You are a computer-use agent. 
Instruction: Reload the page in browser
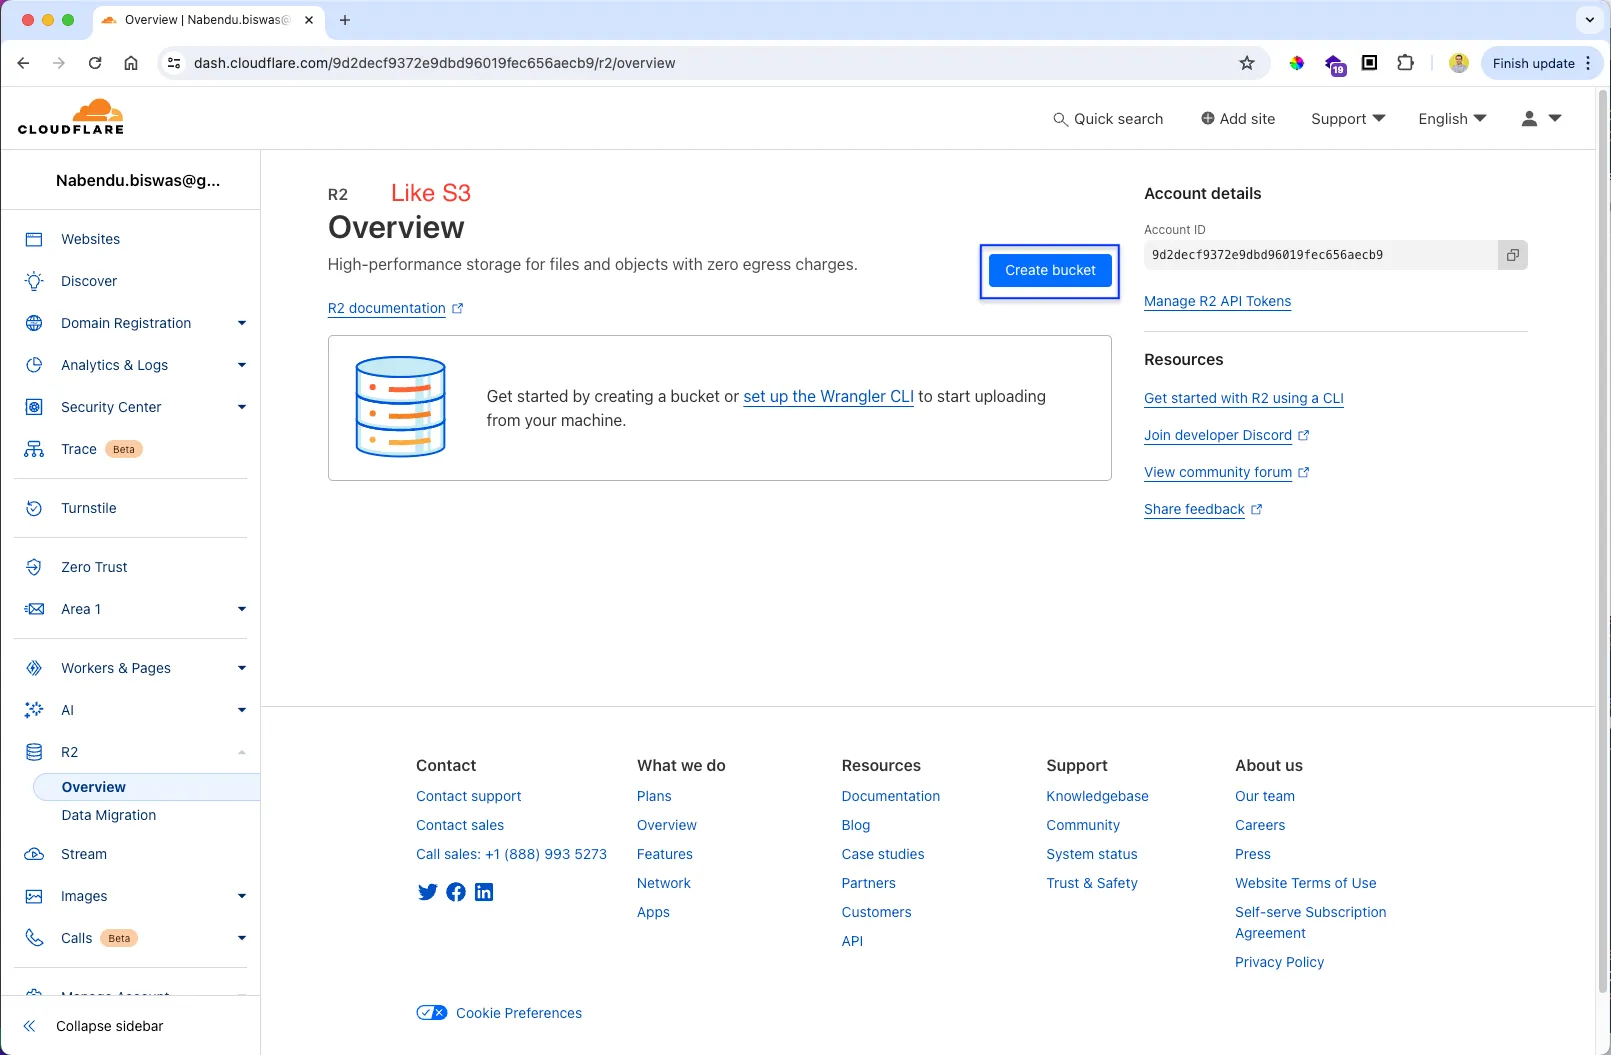(95, 63)
